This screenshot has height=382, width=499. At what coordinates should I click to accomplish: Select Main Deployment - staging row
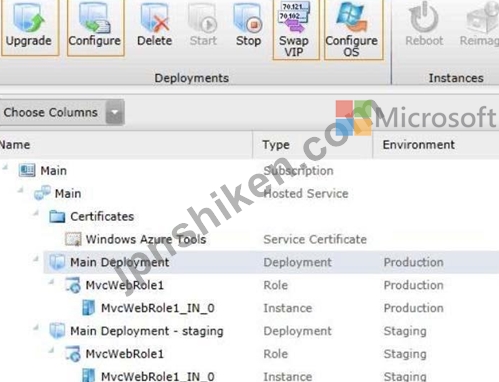pyautogui.click(x=249, y=331)
